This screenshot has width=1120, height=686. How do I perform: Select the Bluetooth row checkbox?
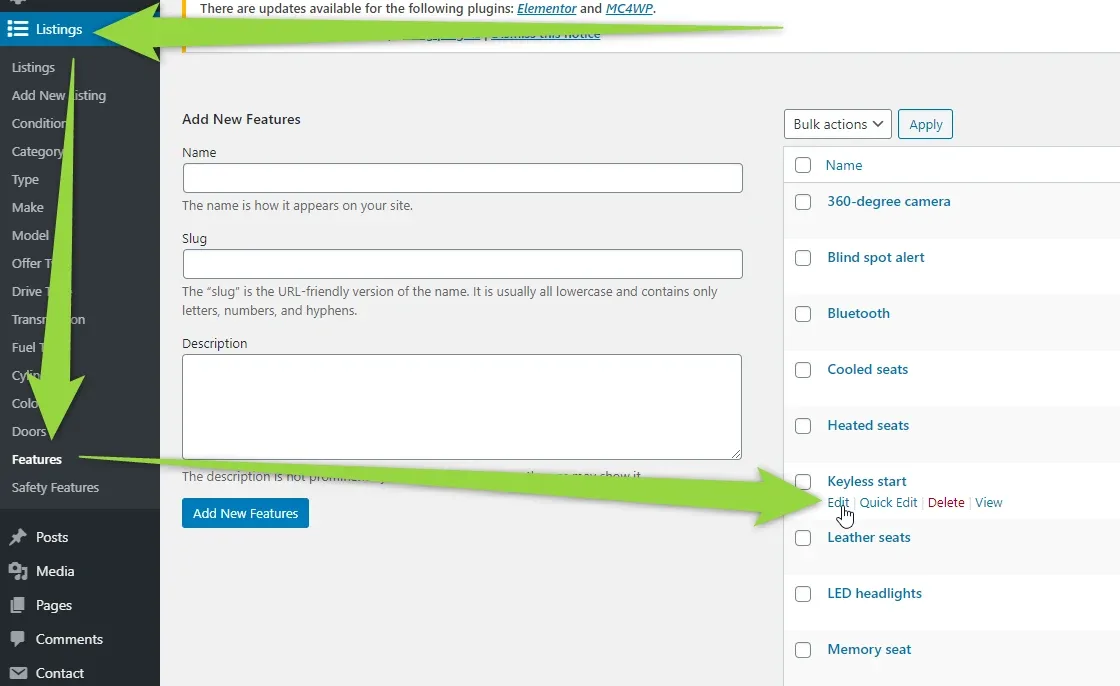click(x=803, y=314)
